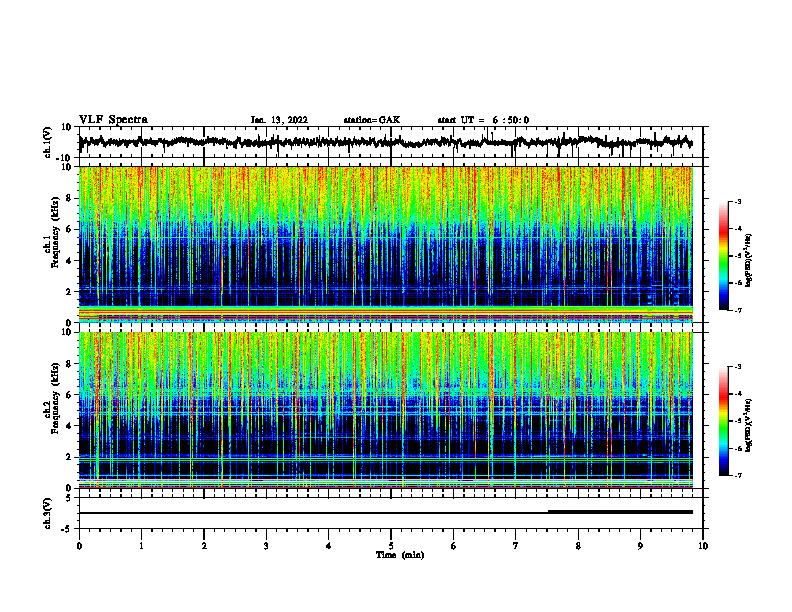Image resolution: width=792 pixels, height=612 pixels.
Task: Click the "5" time axis tick label
Action: [x=391, y=546]
